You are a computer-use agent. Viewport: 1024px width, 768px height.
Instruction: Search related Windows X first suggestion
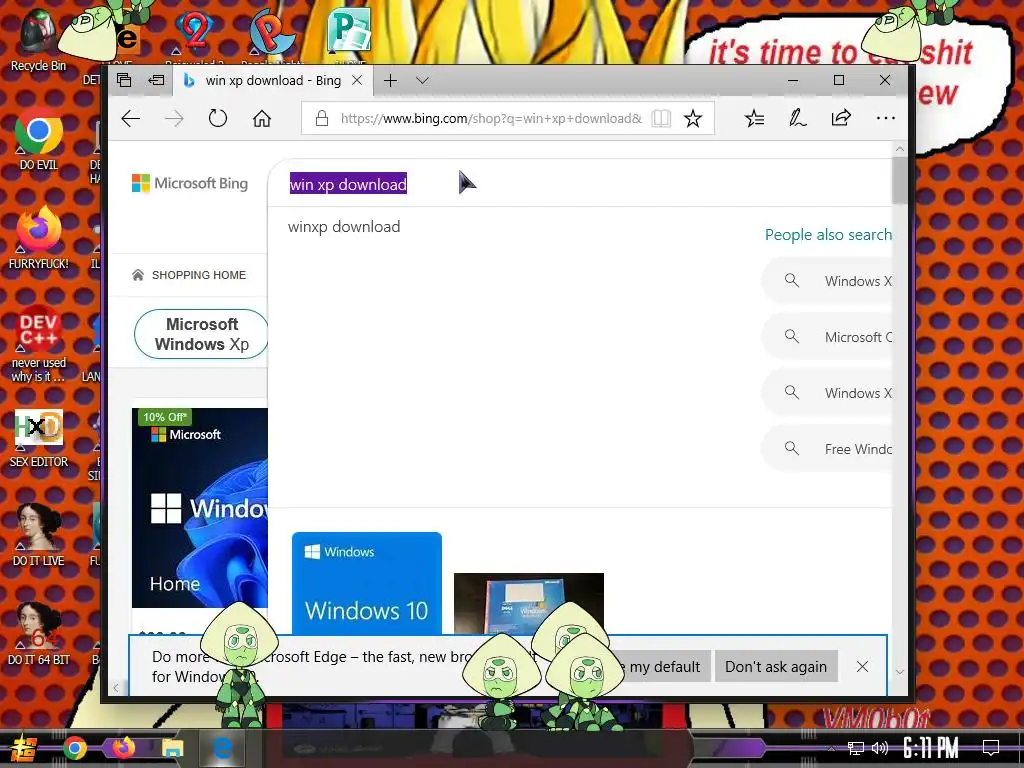point(828,281)
